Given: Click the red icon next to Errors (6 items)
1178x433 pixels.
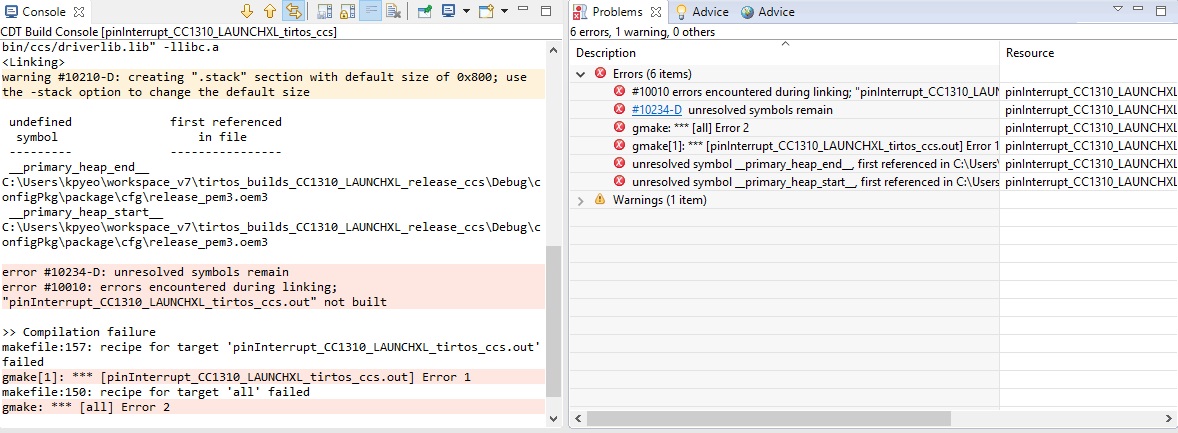Looking at the screenshot, I should (600, 74).
